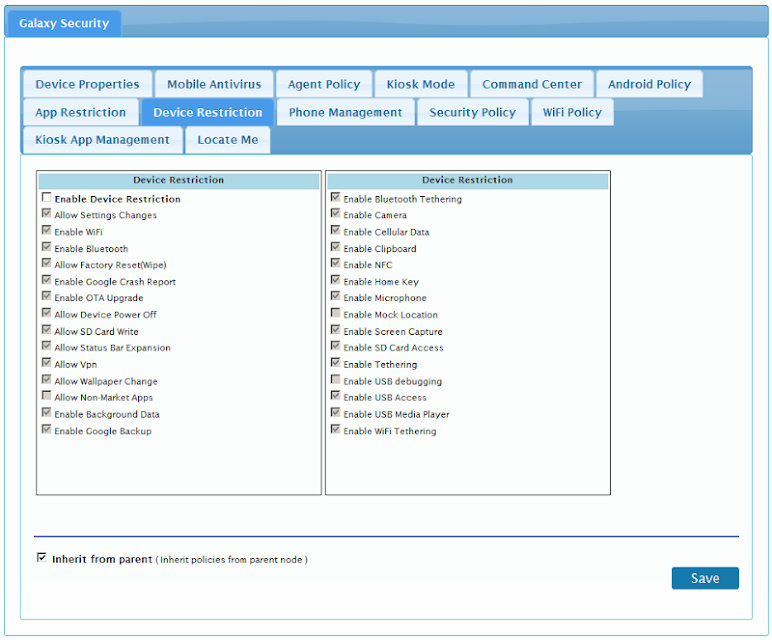Open the Locate Me tab
Viewport: 772px width, 640px height.
point(227,140)
